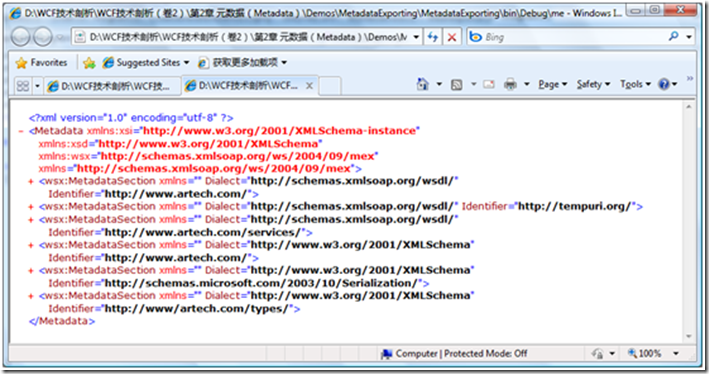709x374 pixels.
Task: Print the page with printer icon
Action: click(x=510, y=84)
